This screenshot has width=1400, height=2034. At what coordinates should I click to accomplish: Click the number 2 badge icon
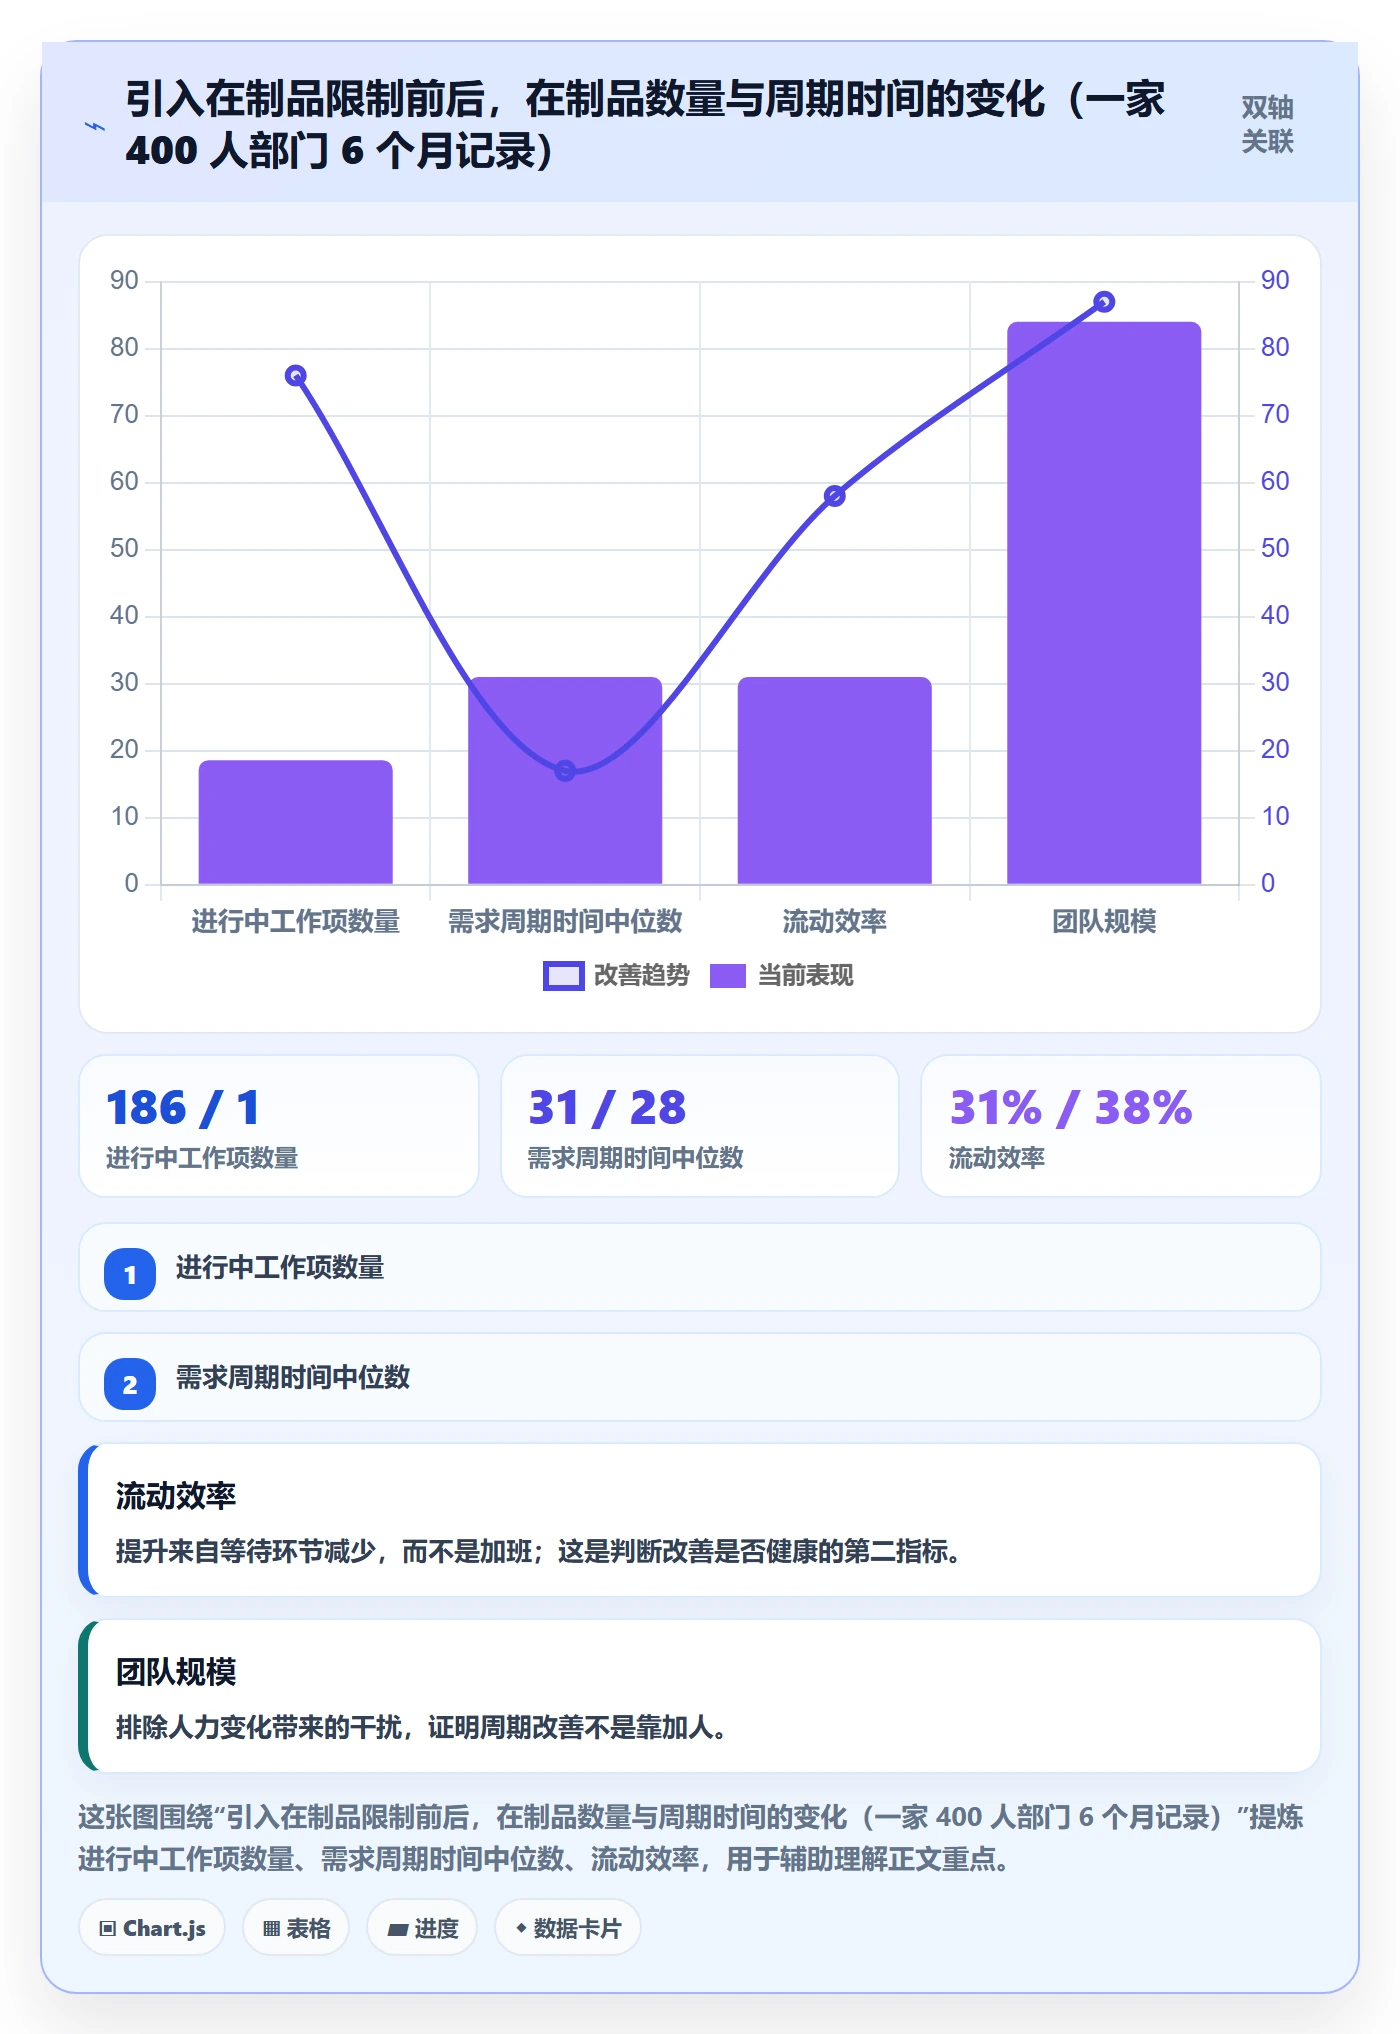(130, 1384)
